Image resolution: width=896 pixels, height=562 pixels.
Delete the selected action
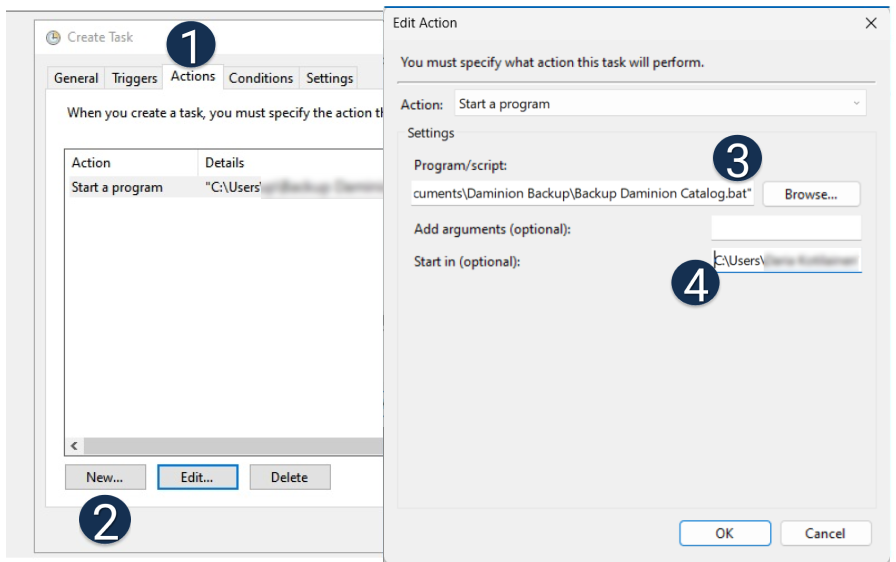pos(289,477)
